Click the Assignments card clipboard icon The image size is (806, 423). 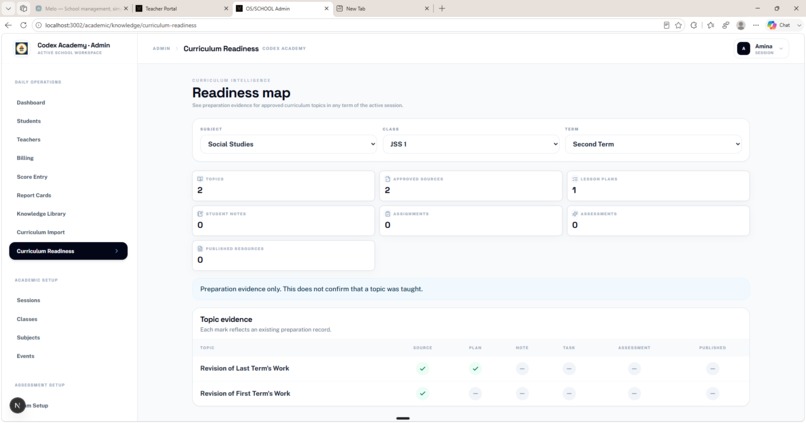pos(388,214)
